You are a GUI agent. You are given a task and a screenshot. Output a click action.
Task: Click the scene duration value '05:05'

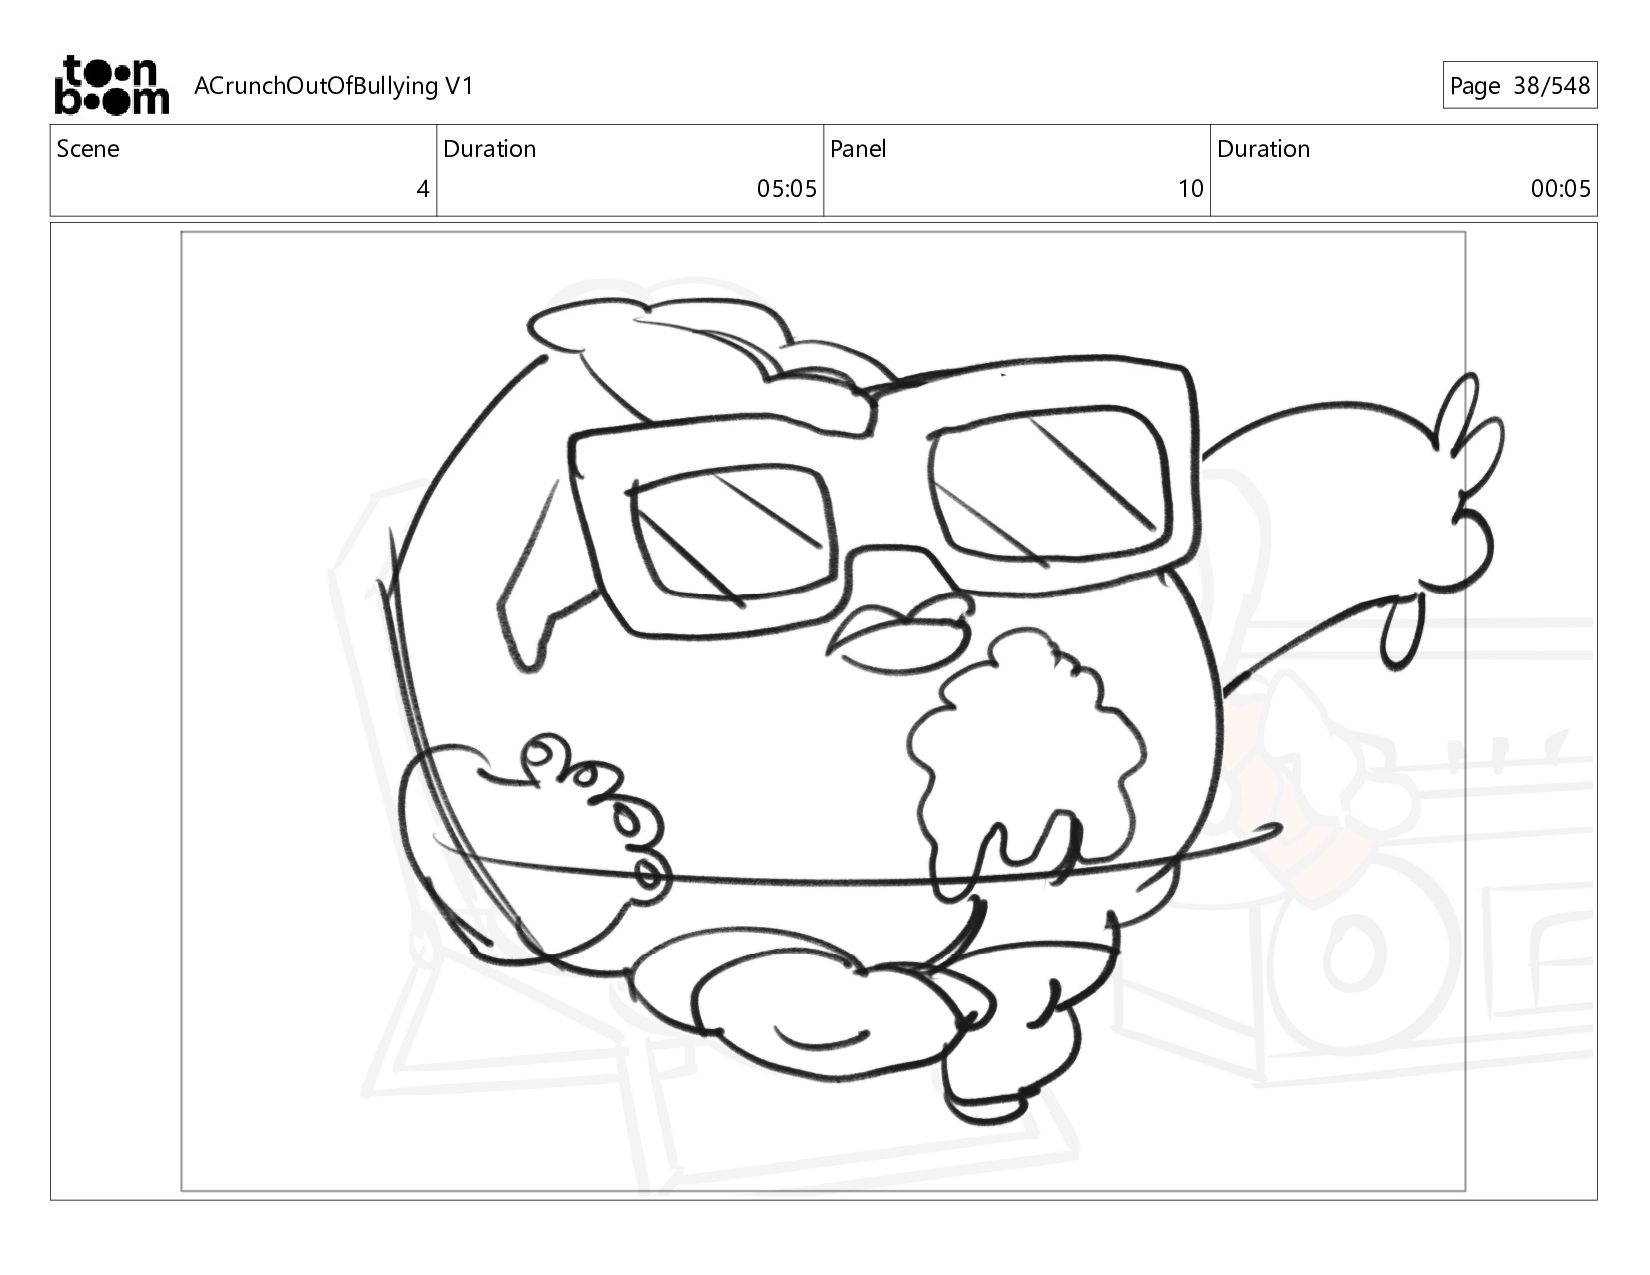(x=787, y=189)
